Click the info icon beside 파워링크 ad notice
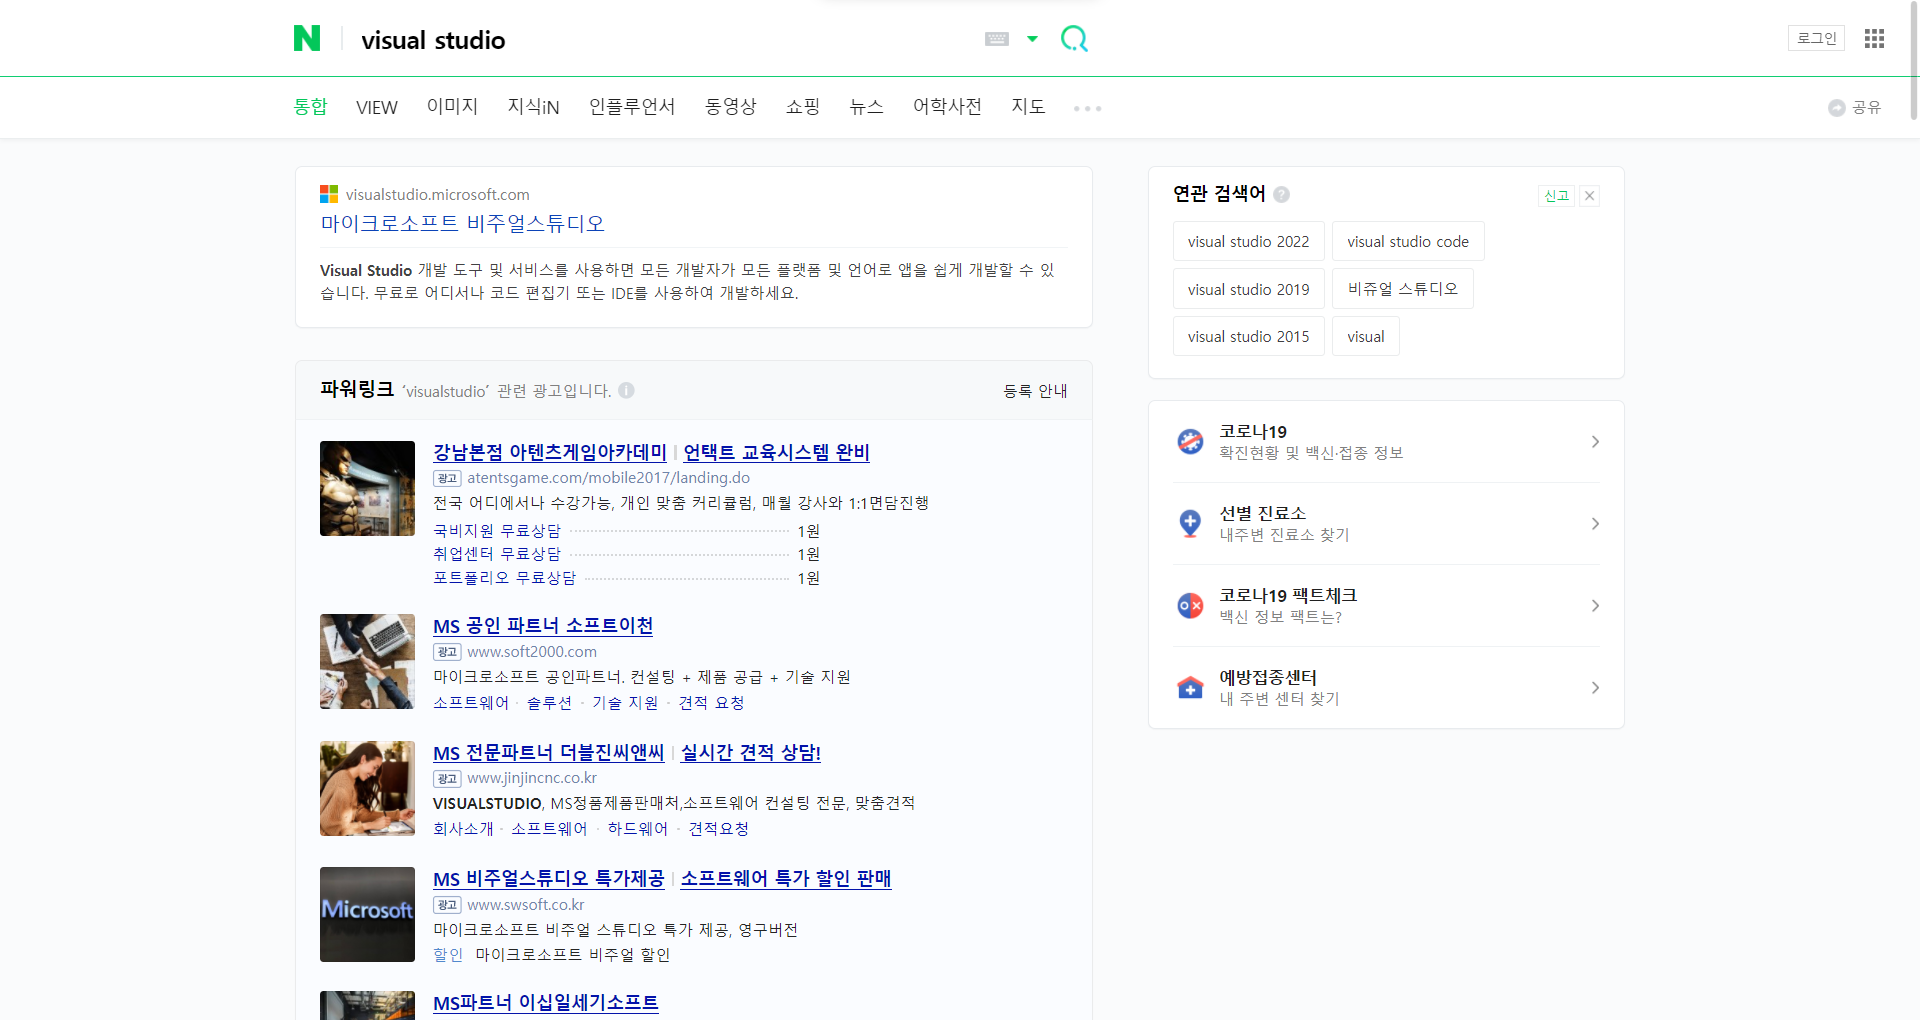Screen dimensions: 1920x1020 click(626, 390)
